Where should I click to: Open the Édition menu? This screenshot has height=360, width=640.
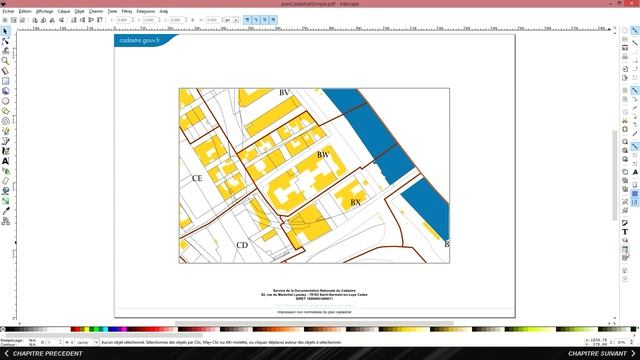25,11
